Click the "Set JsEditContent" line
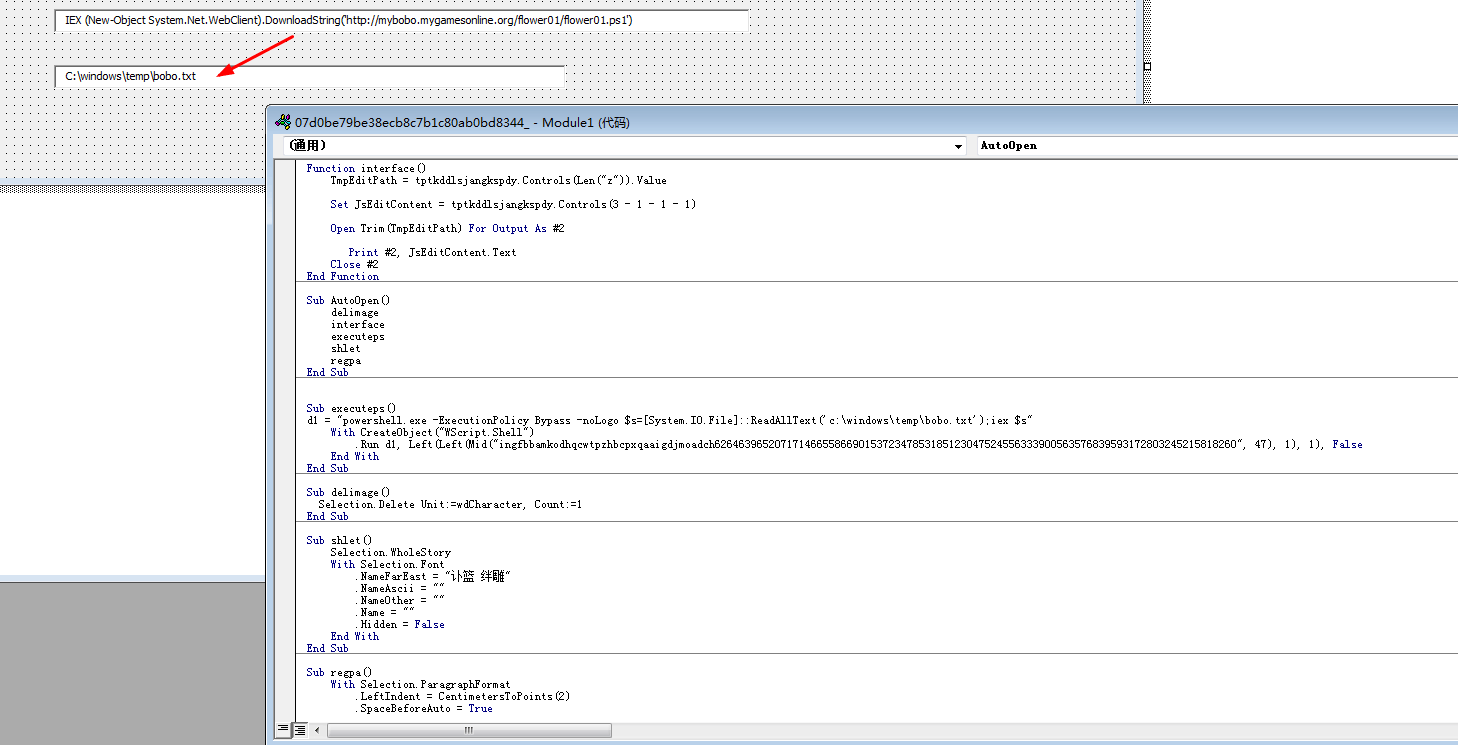The height and width of the screenshot is (745, 1458). [514, 204]
